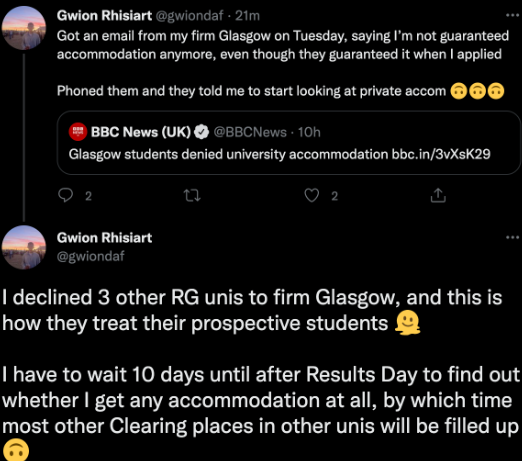Open the share icon on first tweet
The height and width of the screenshot is (461, 522).
coord(438,195)
